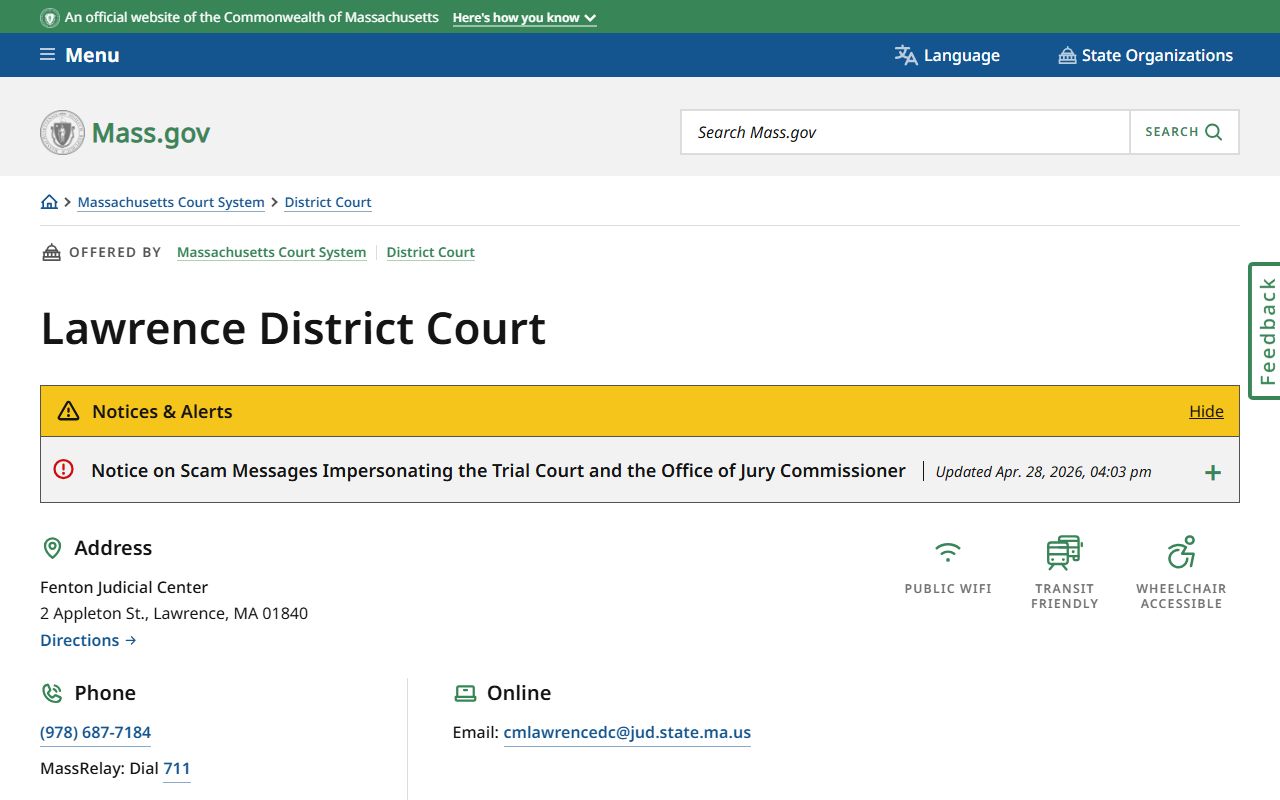Open the Feedback side tab

coord(1265,331)
